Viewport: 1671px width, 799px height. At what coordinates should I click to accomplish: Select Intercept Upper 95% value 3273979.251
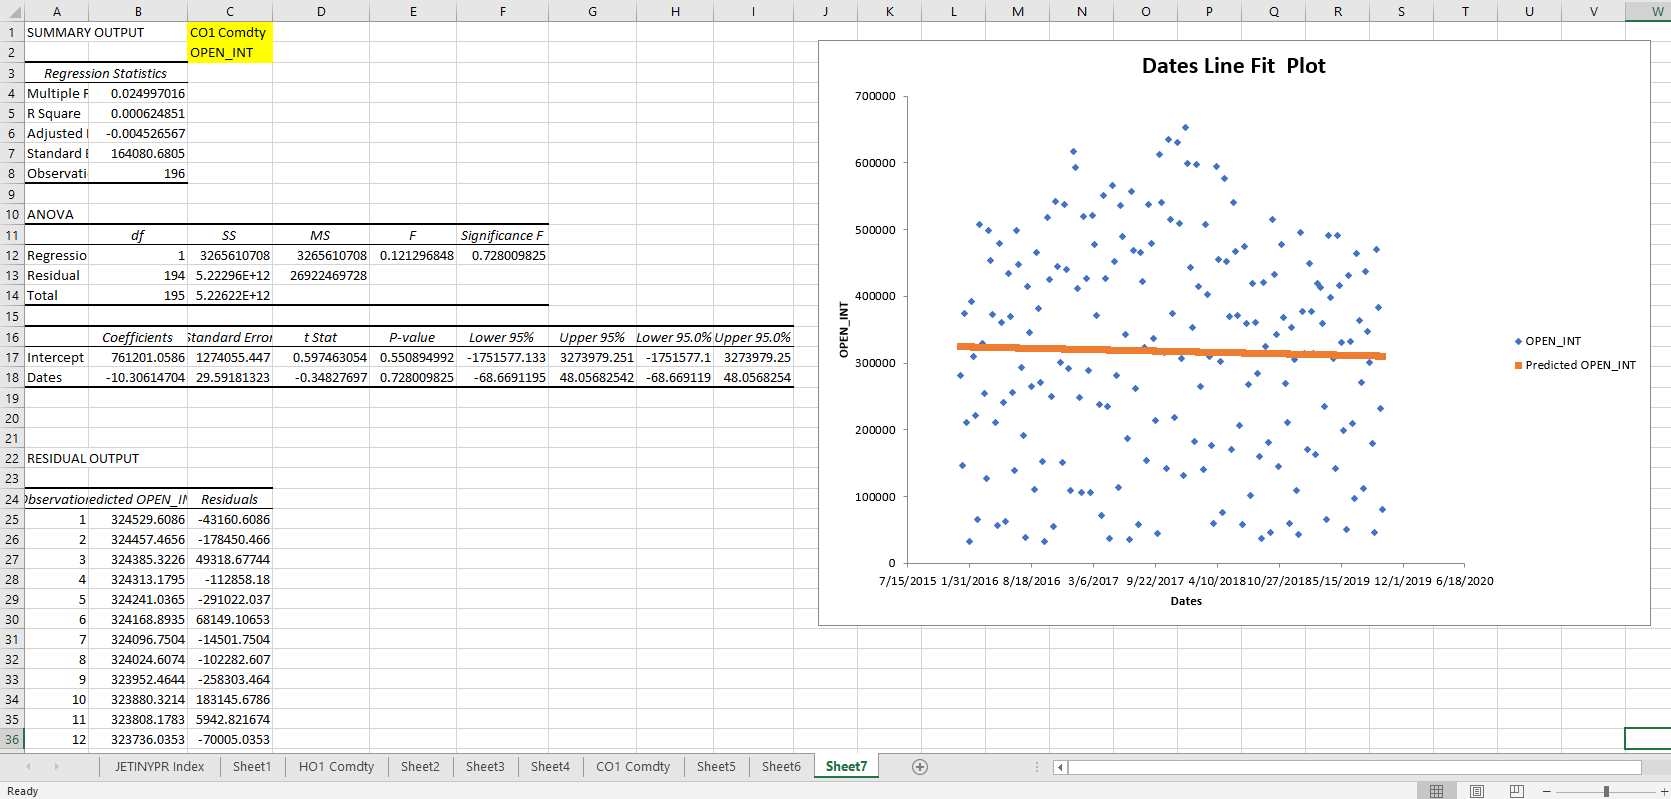(593, 357)
